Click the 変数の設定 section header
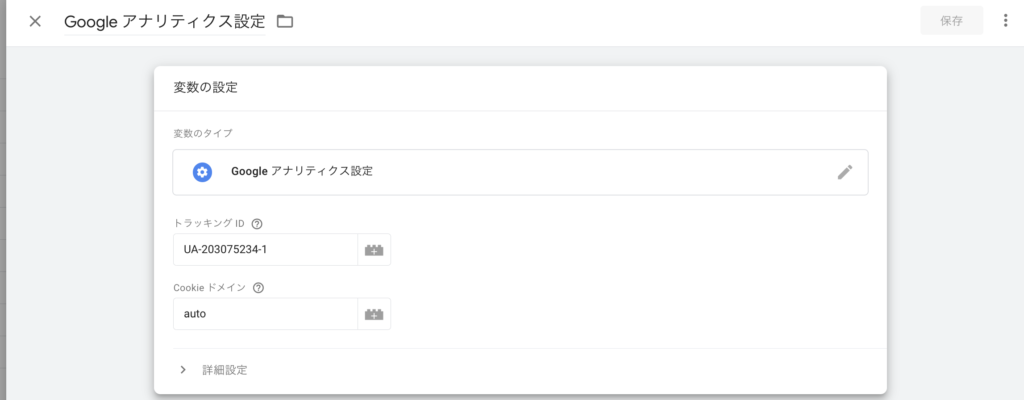 [205, 88]
